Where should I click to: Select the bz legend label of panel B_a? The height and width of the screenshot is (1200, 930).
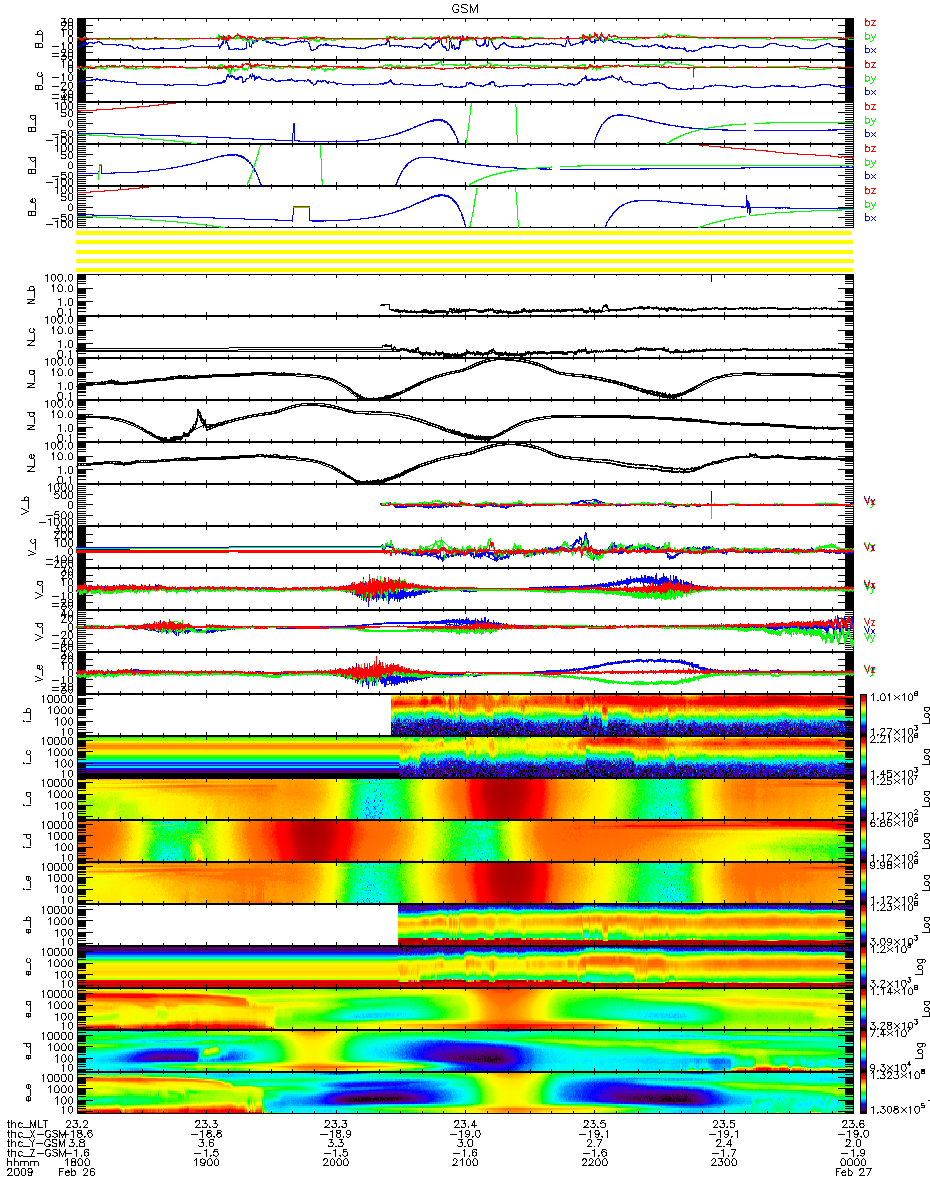[x=869, y=107]
